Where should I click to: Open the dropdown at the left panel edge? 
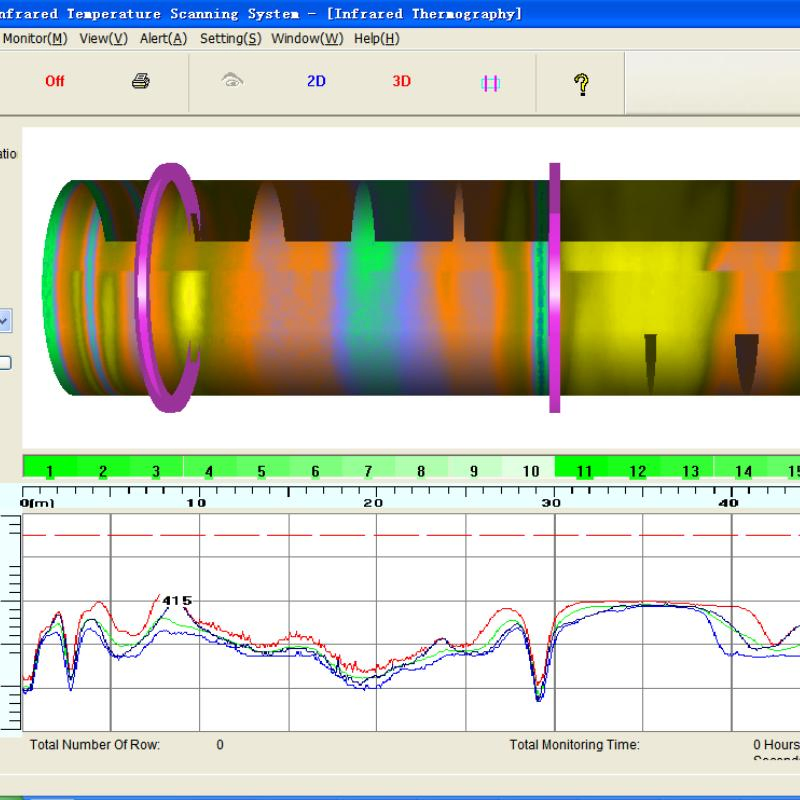5,321
